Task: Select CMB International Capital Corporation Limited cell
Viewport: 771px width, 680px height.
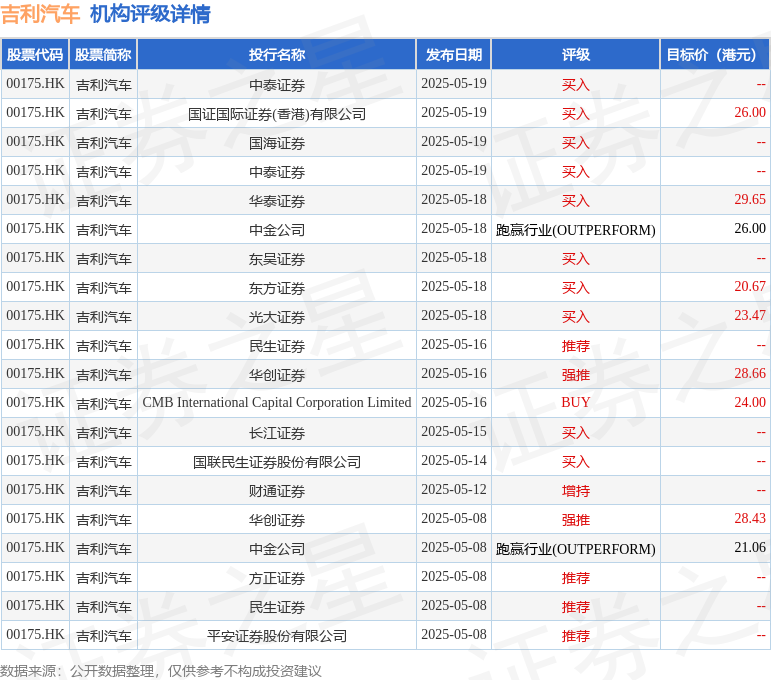Action: (277, 402)
